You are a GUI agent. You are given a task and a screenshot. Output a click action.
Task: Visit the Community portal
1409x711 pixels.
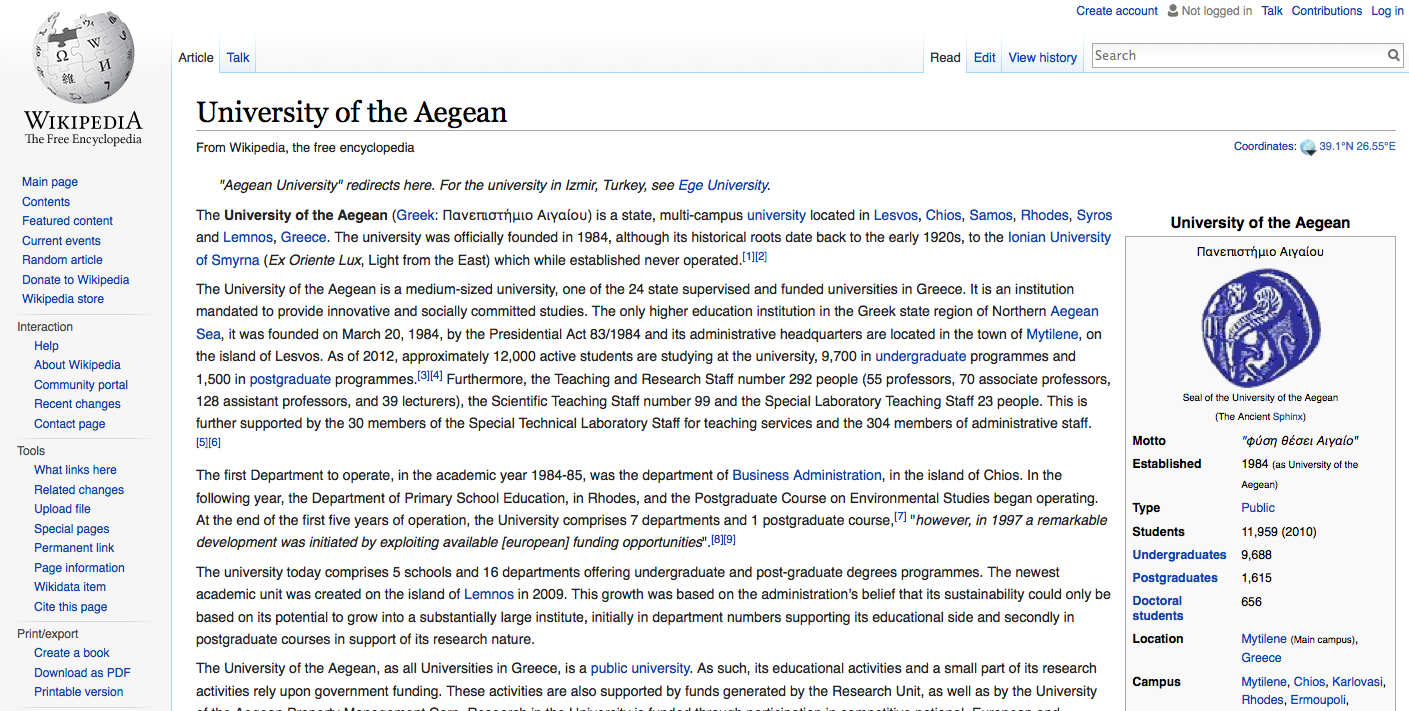[x=81, y=385]
